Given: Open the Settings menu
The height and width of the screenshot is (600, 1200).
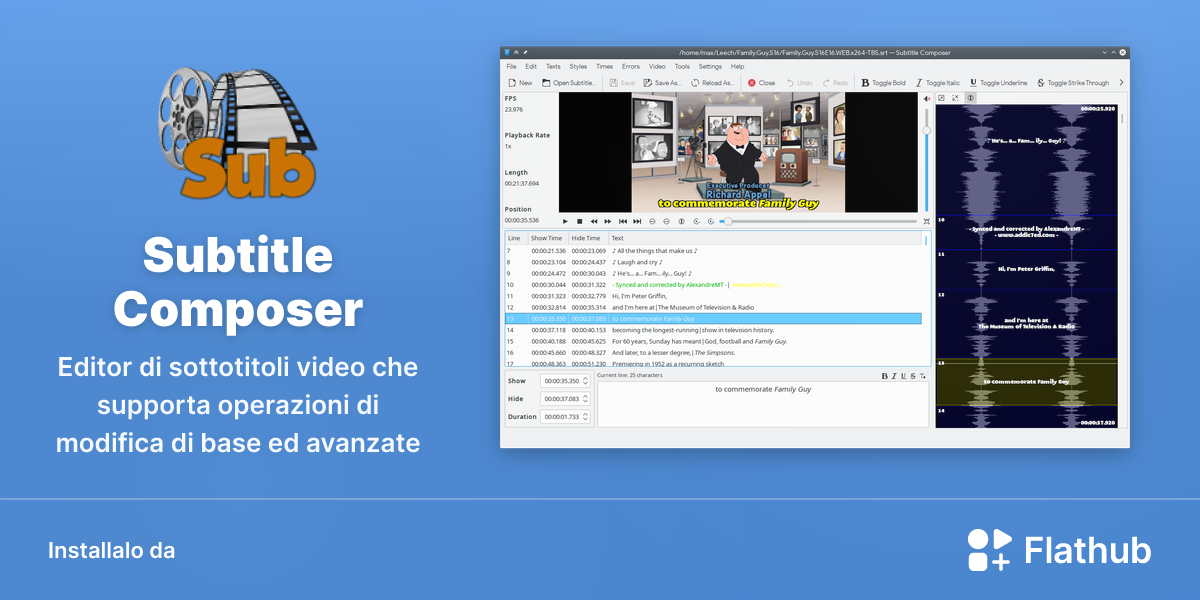Looking at the screenshot, I should [x=710, y=66].
